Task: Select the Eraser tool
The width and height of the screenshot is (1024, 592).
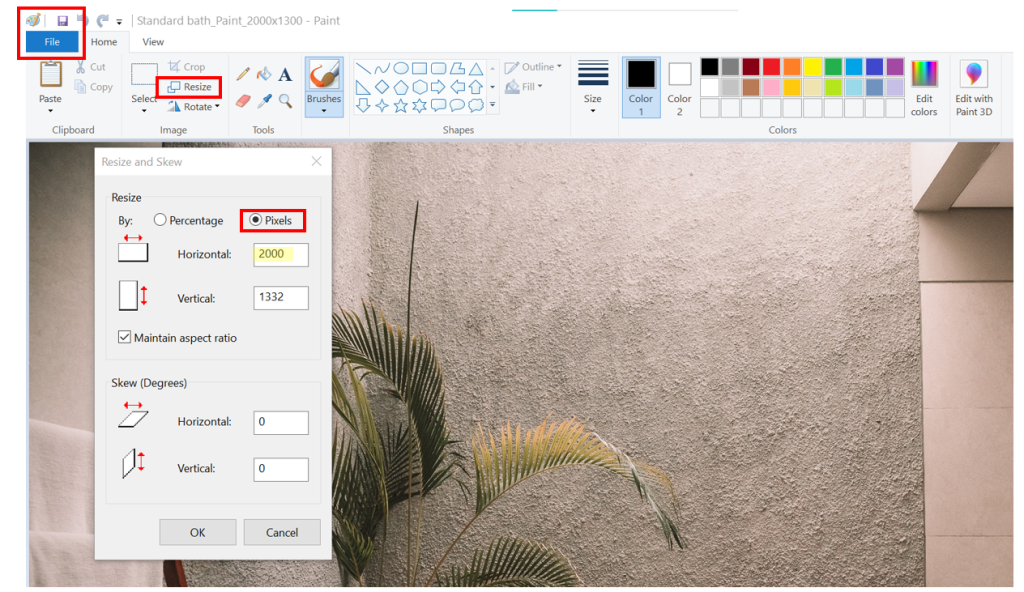Action: click(x=243, y=100)
